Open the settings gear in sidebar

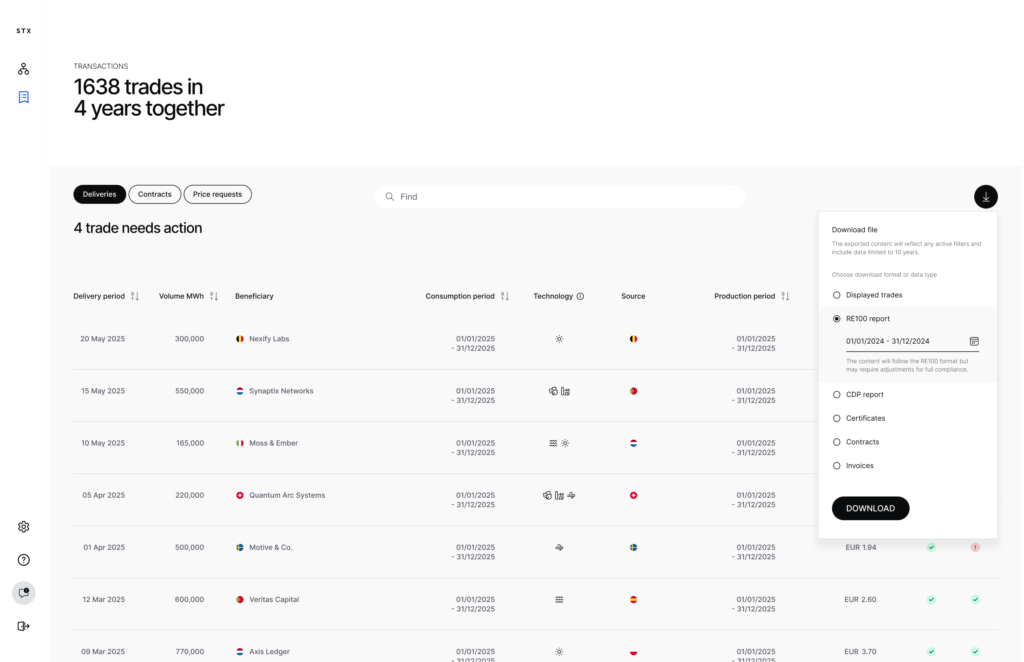point(23,527)
